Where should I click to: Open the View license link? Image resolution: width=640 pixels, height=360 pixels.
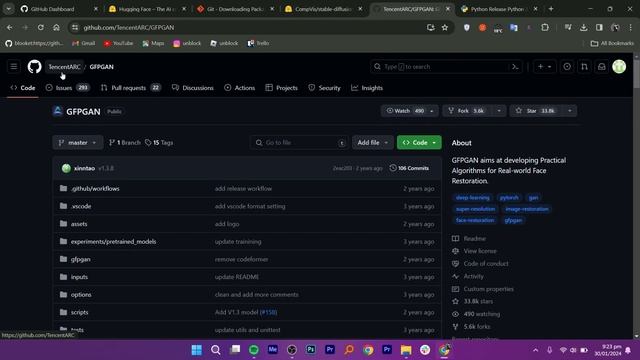click(480, 251)
